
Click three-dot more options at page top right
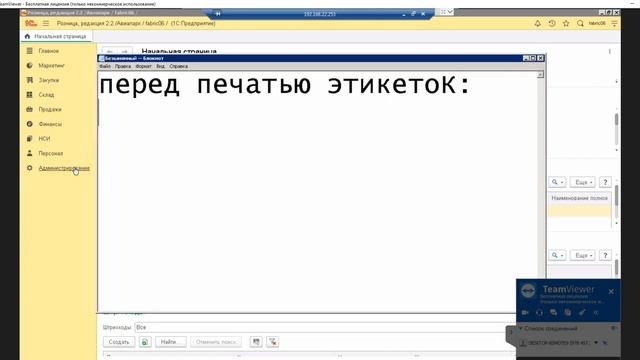(610, 51)
